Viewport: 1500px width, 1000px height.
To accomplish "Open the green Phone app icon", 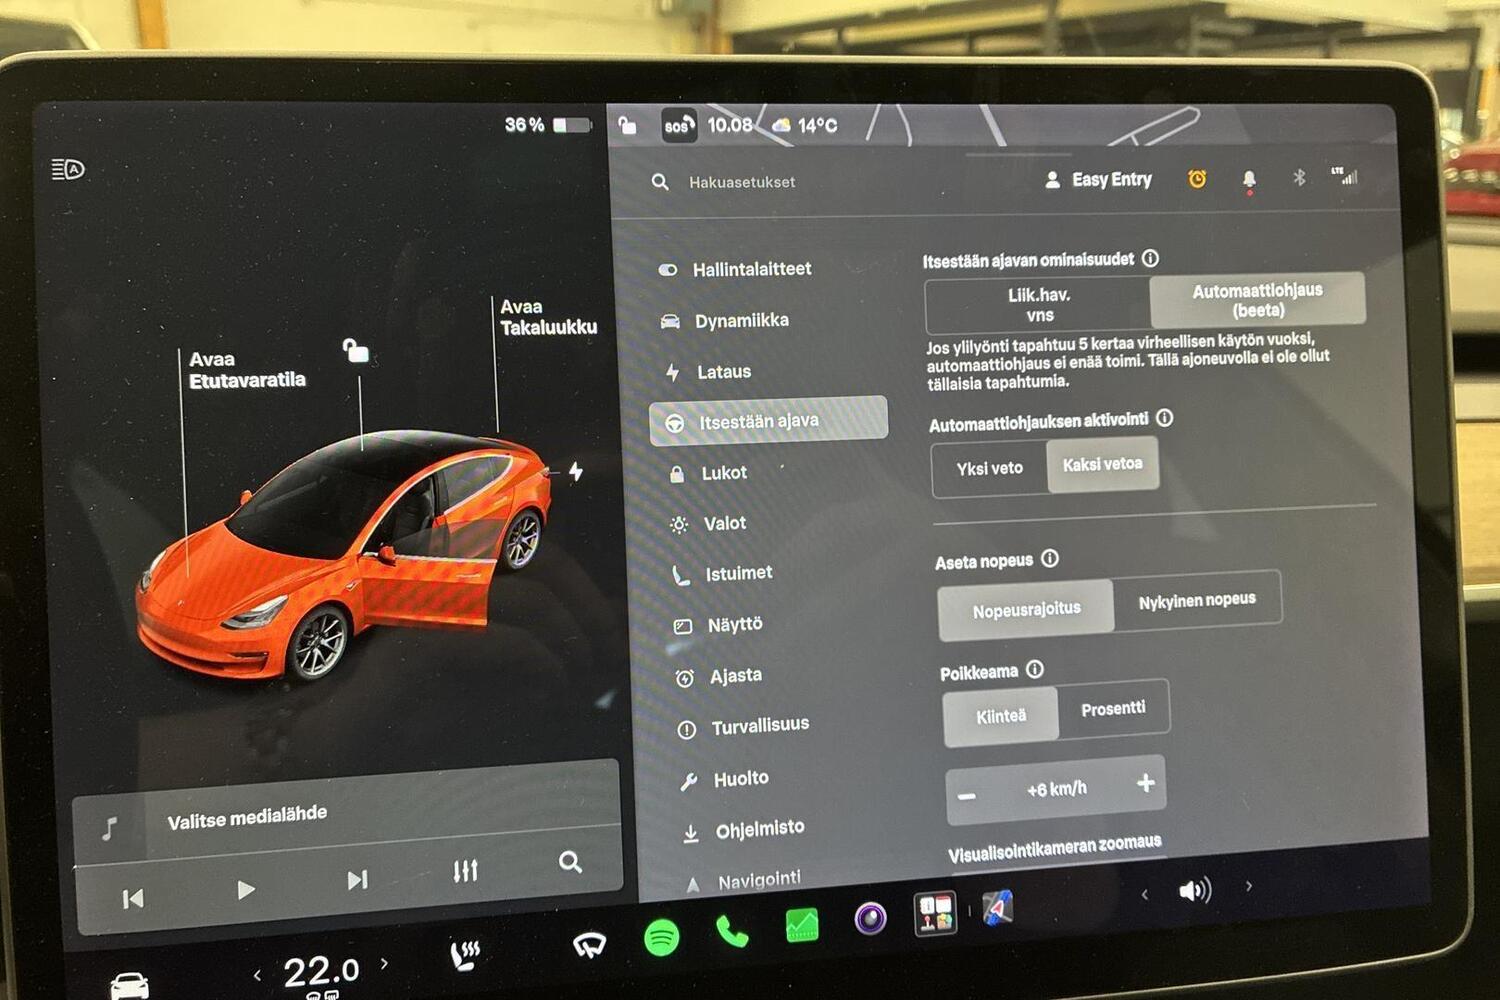I will (x=732, y=931).
